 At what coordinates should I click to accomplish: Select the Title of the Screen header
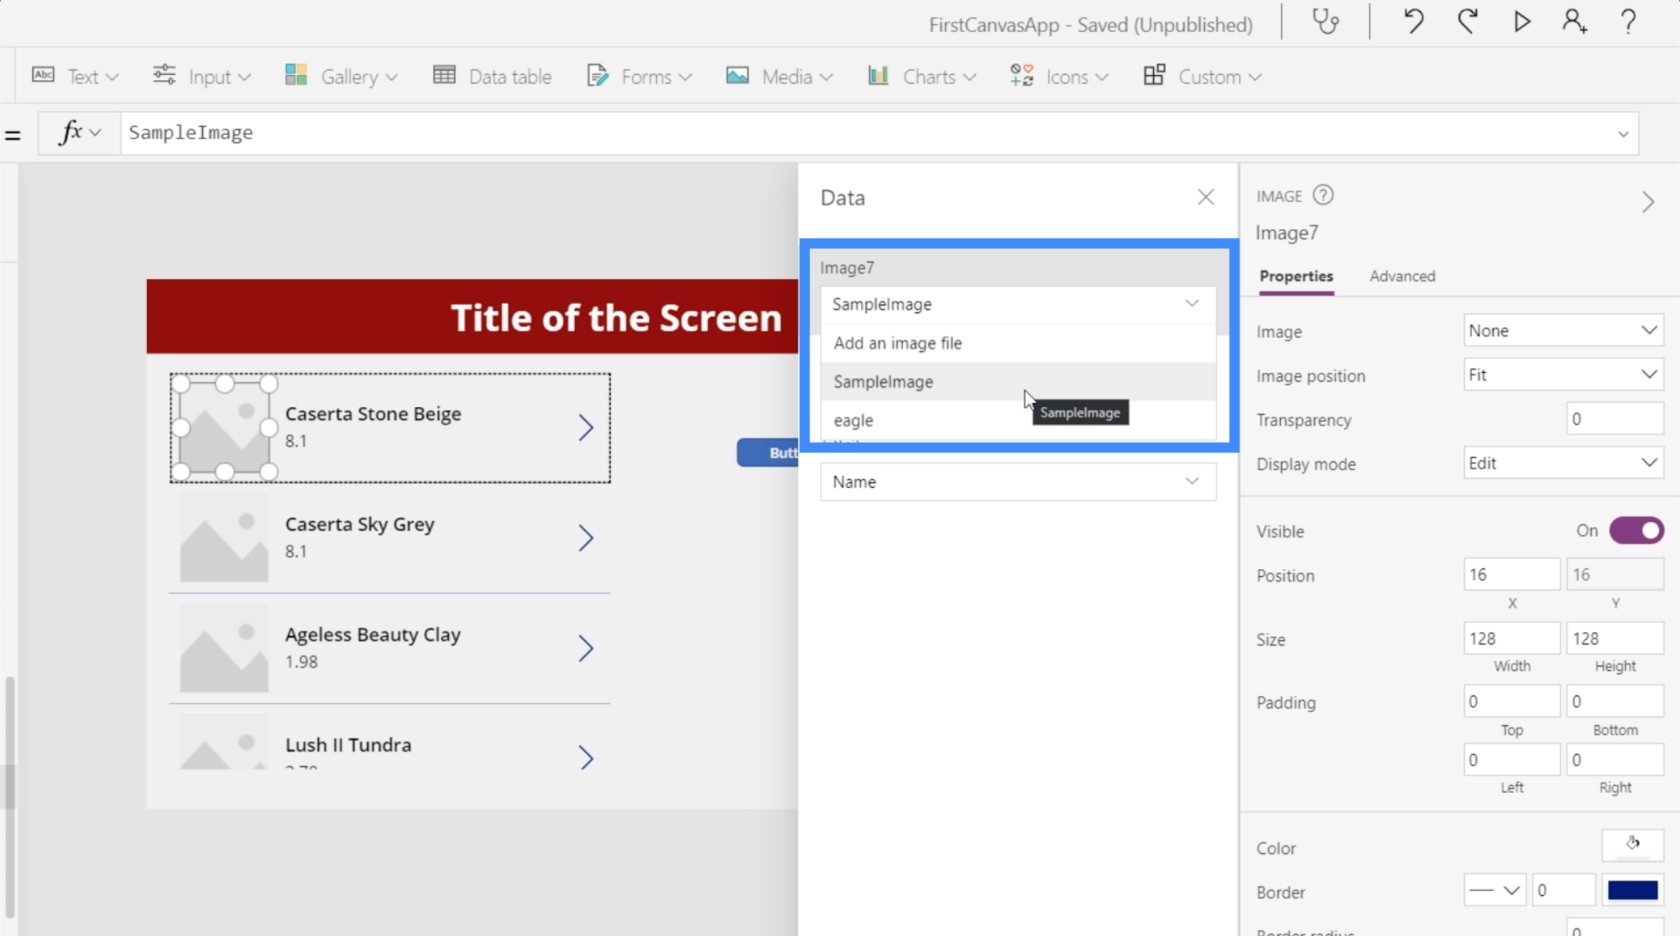616,318
